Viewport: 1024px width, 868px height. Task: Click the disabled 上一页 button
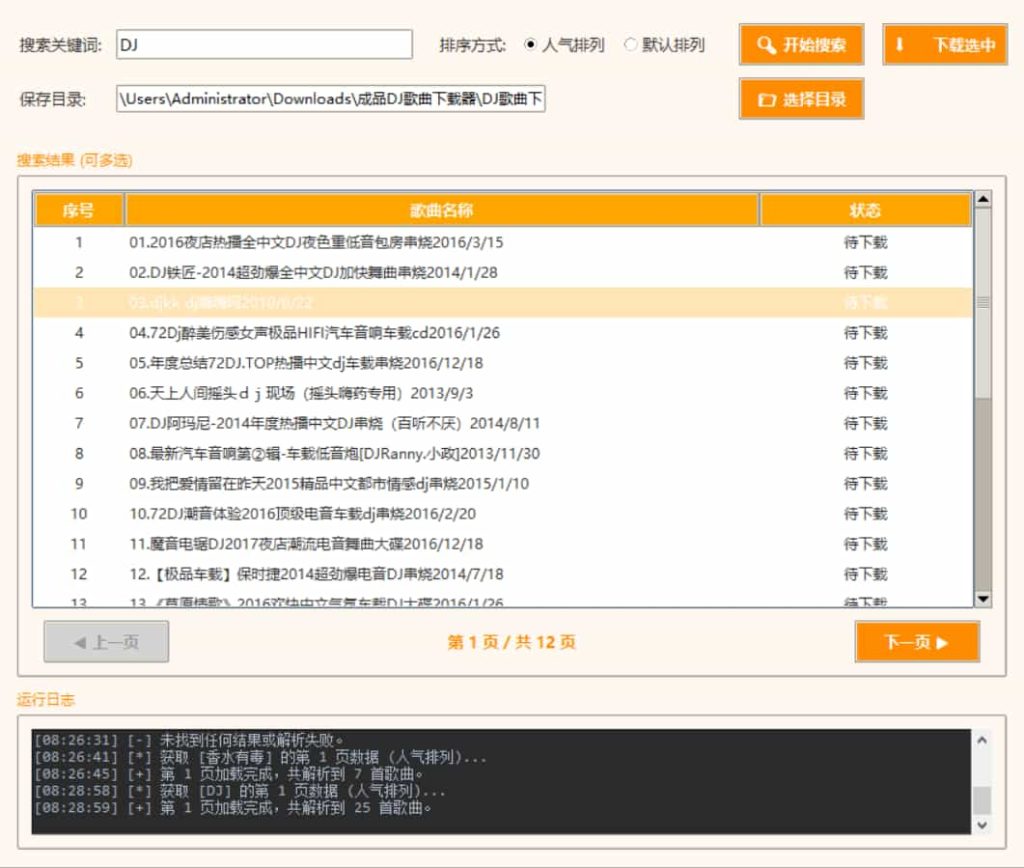point(106,642)
